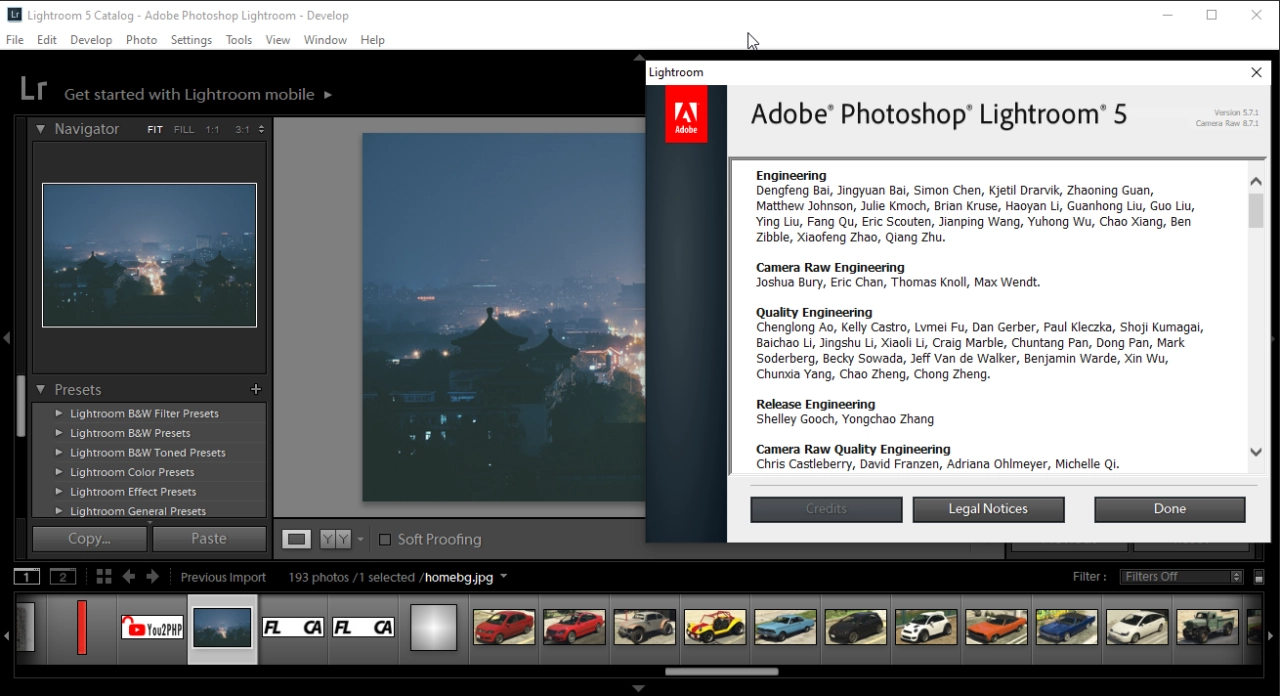Select the white Mini car thumbnail
The image size is (1280, 696).
point(926,627)
